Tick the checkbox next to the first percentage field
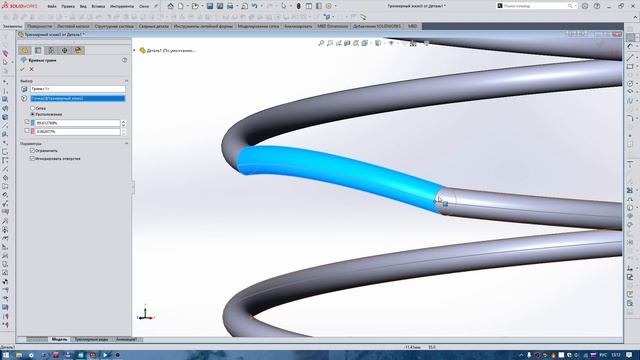 27,122
